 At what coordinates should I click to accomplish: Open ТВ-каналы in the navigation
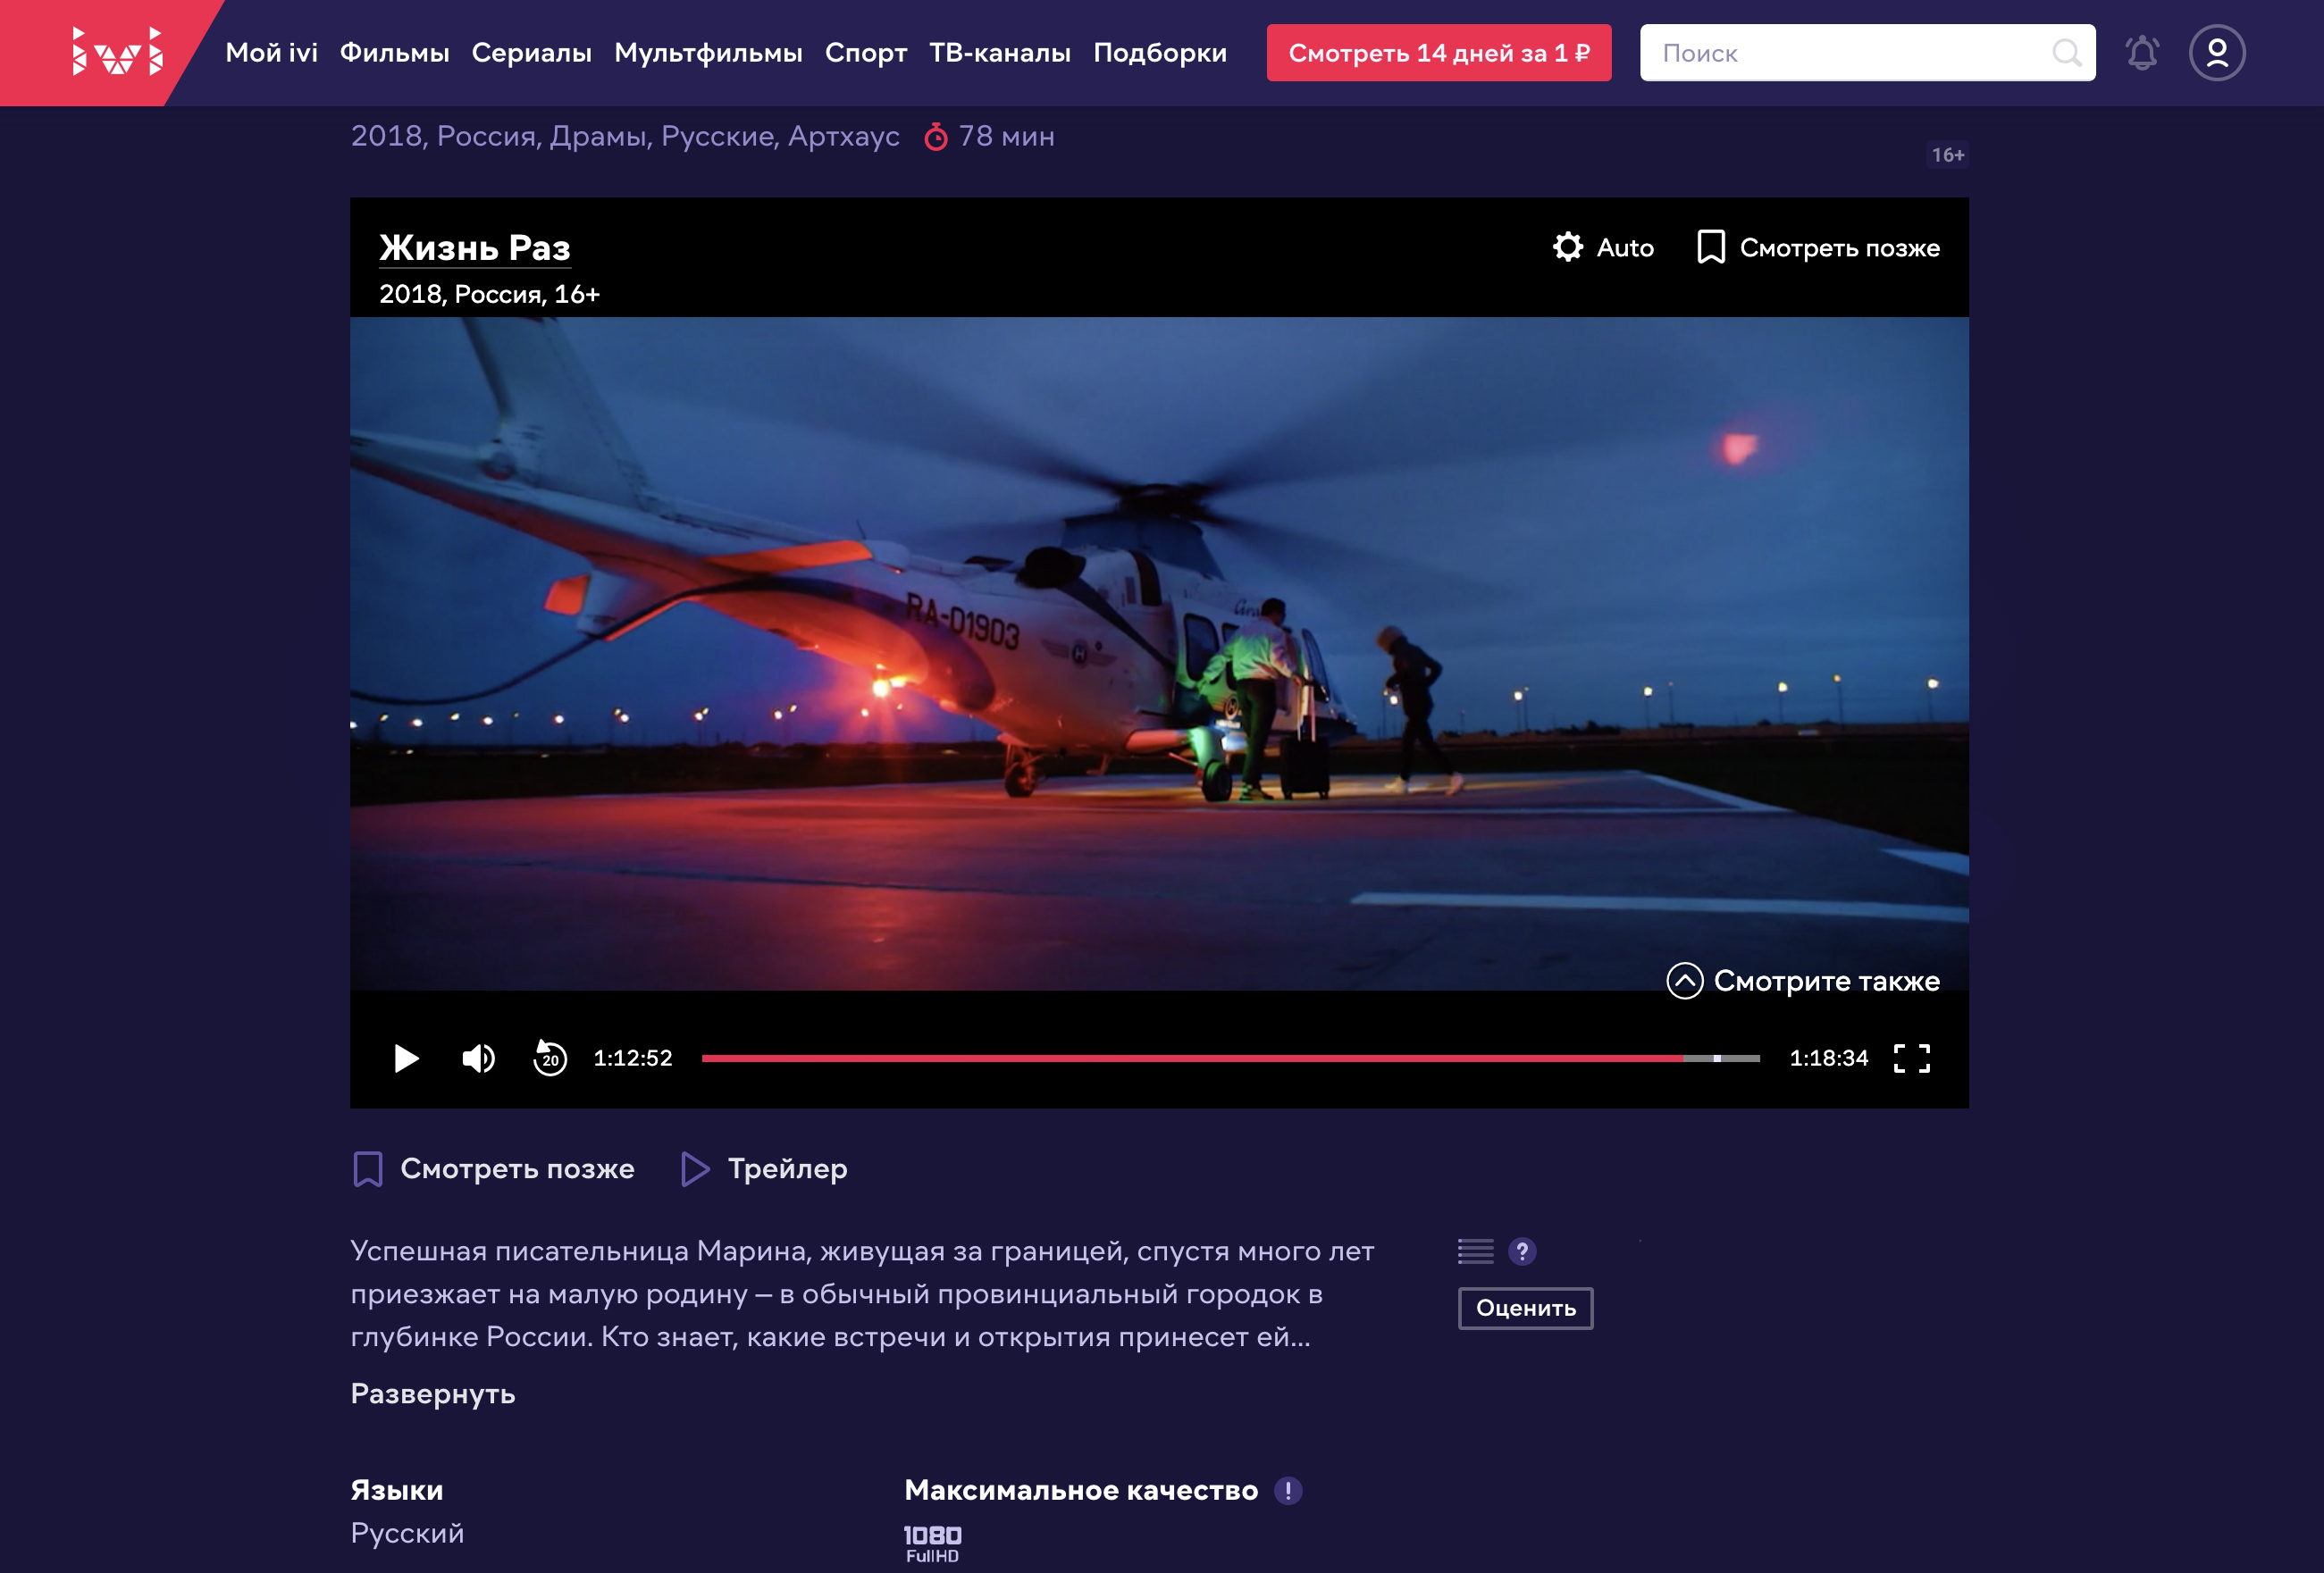point(1000,53)
